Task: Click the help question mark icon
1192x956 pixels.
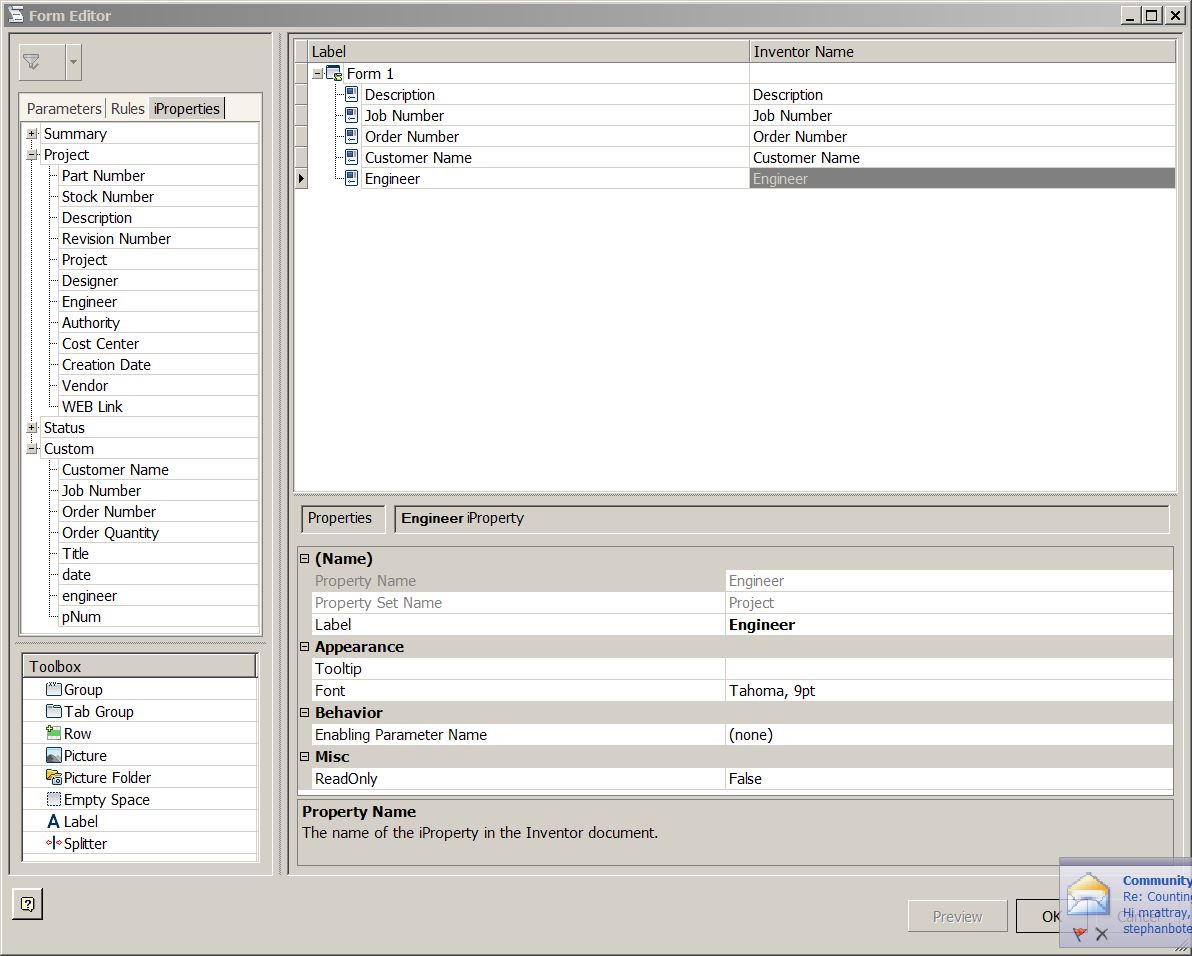Action: tap(27, 904)
